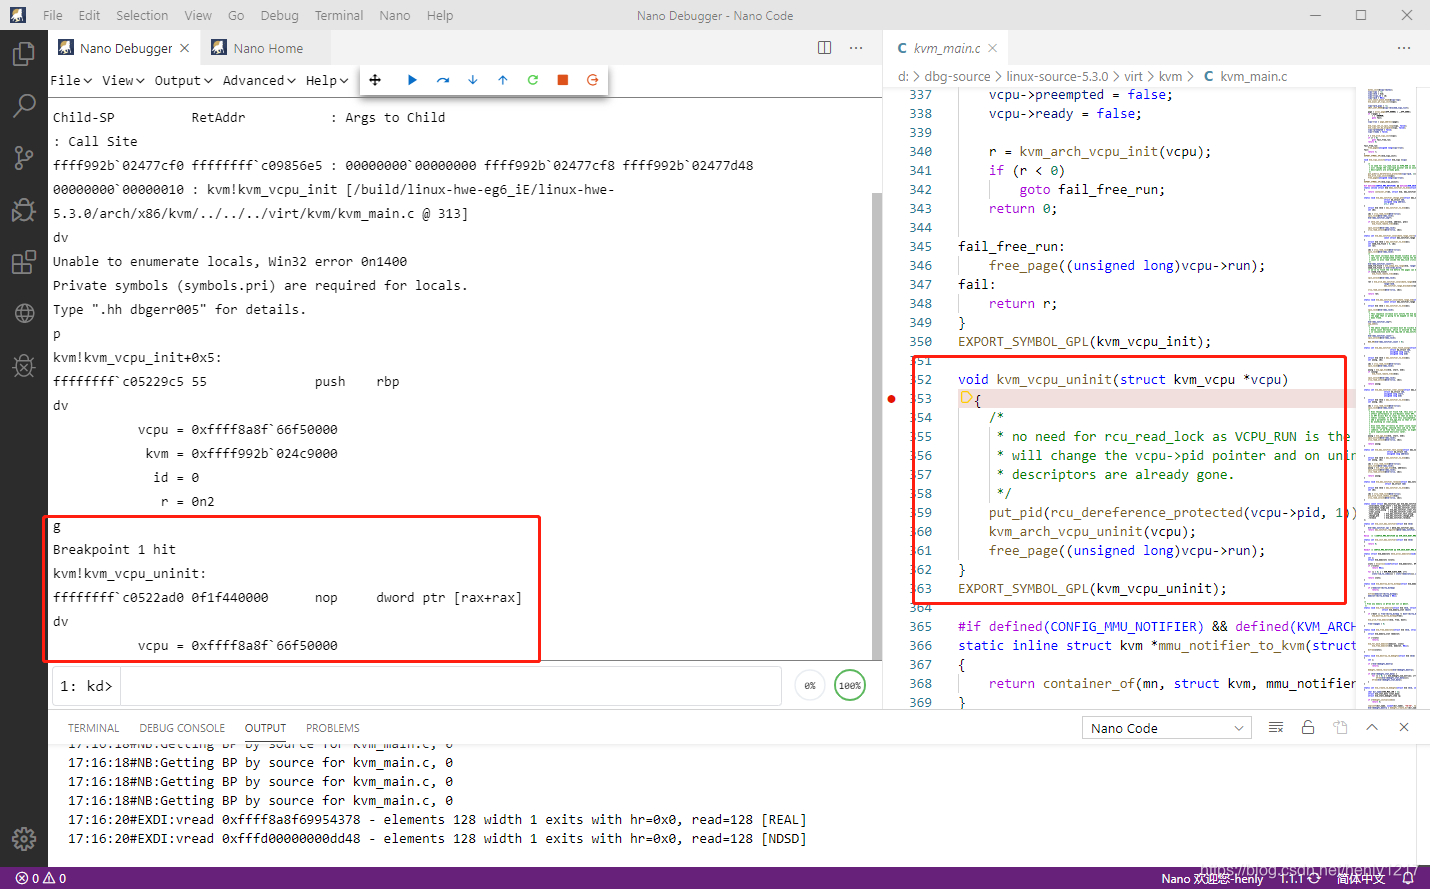Expand the kvm breadcrumb folder
The width and height of the screenshot is (1430, 889).
(1170, 76)
